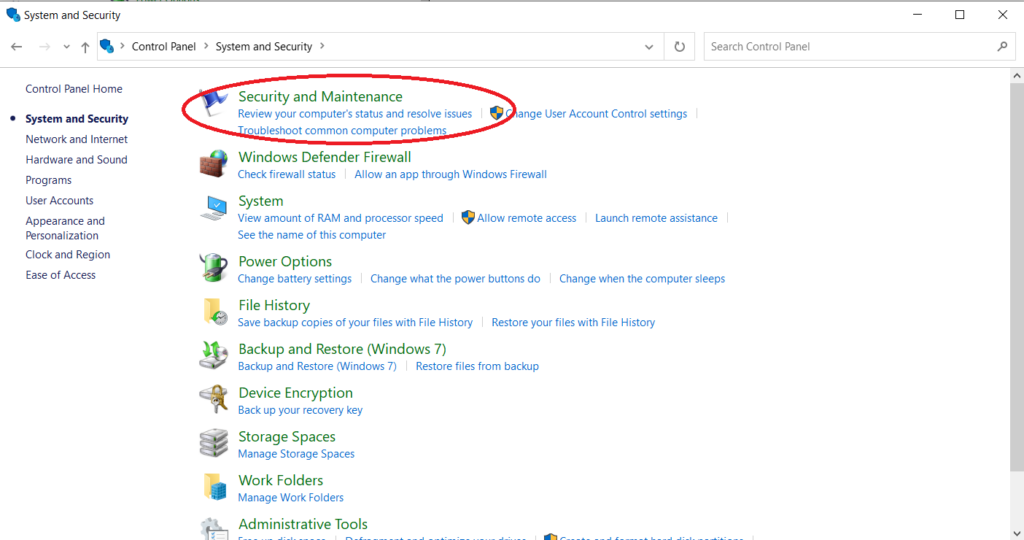This screenshot has width=1024, height=540.
Task: Click the Administrative Tools gear icon
Action: pyautogui.click(x=214, y=528)
